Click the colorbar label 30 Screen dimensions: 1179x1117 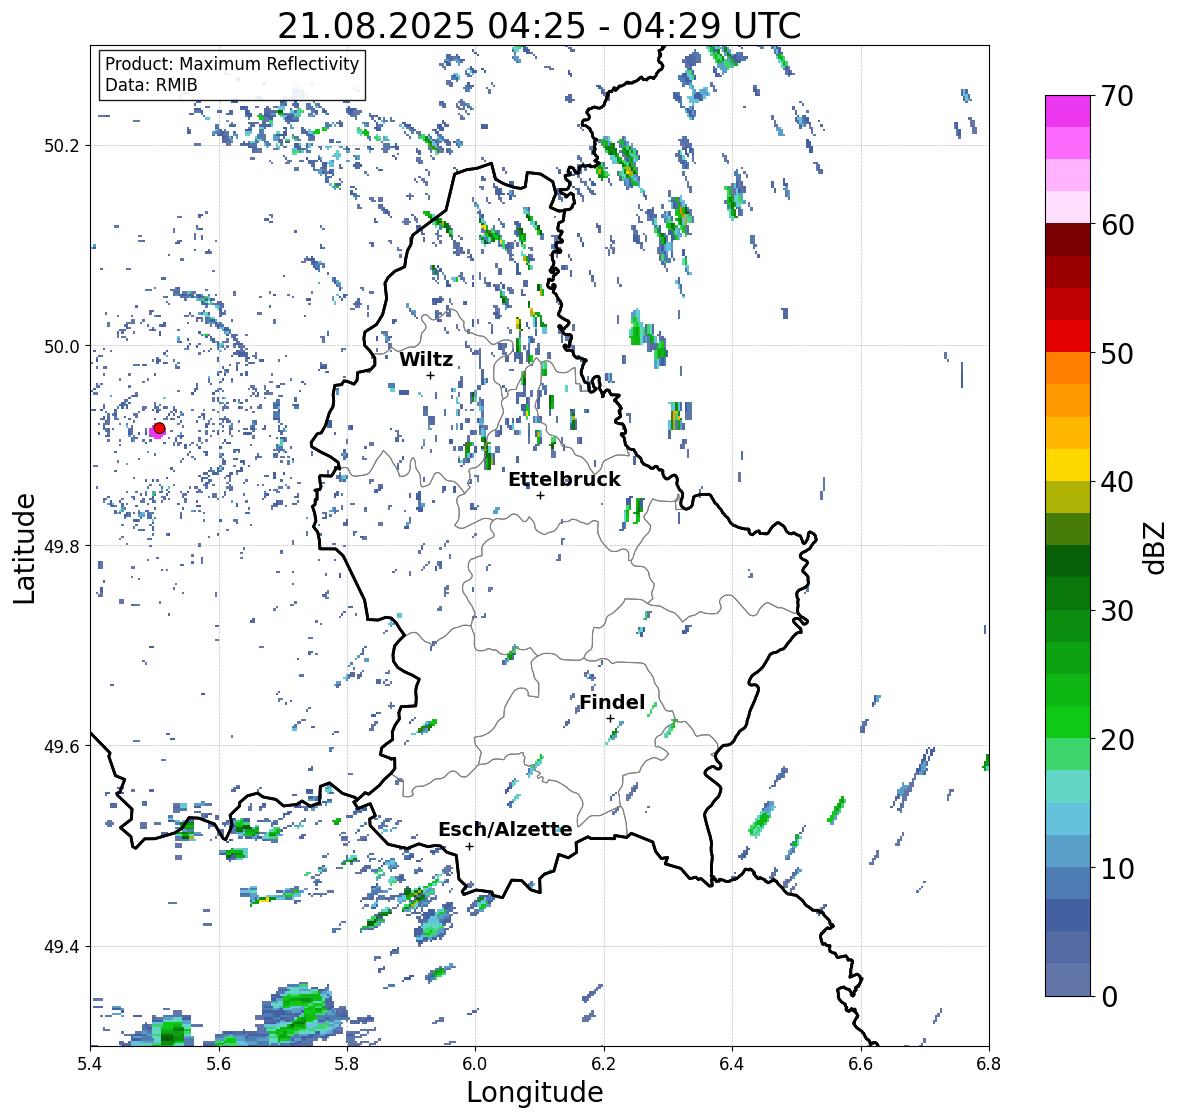(x=1117, y=611)
